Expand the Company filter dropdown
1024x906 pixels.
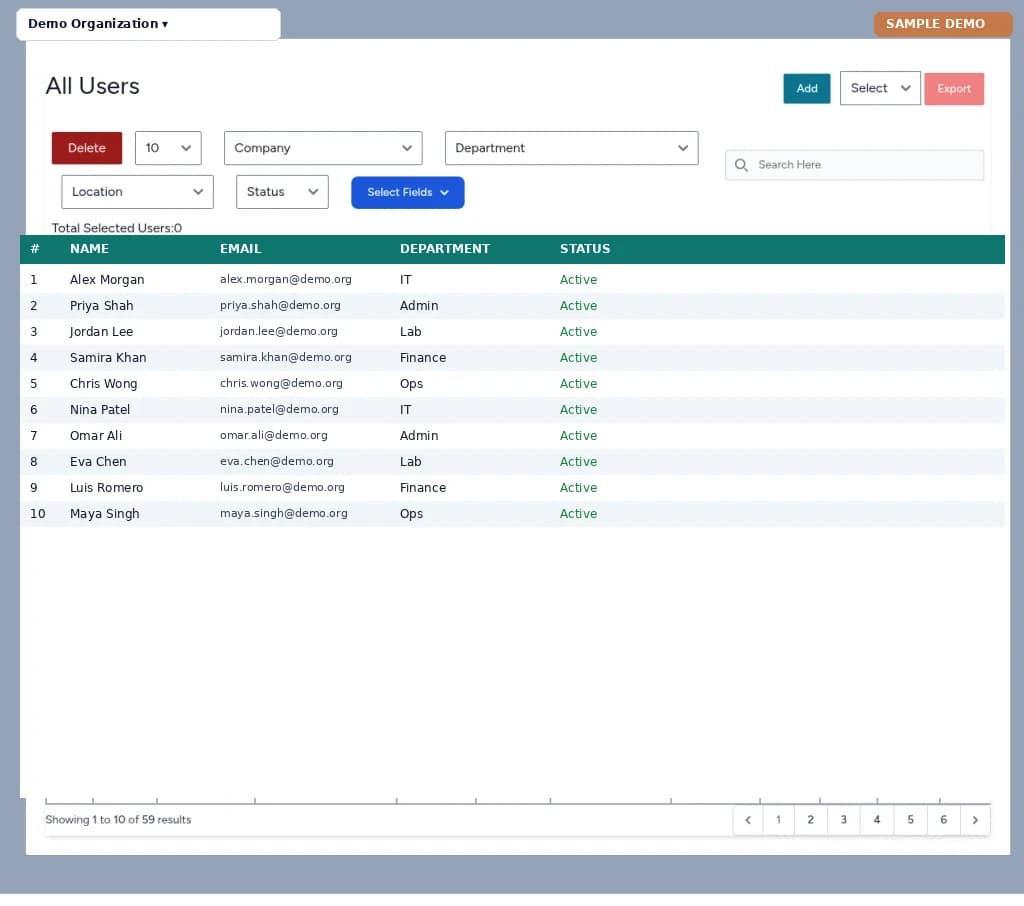pos(323,148)
